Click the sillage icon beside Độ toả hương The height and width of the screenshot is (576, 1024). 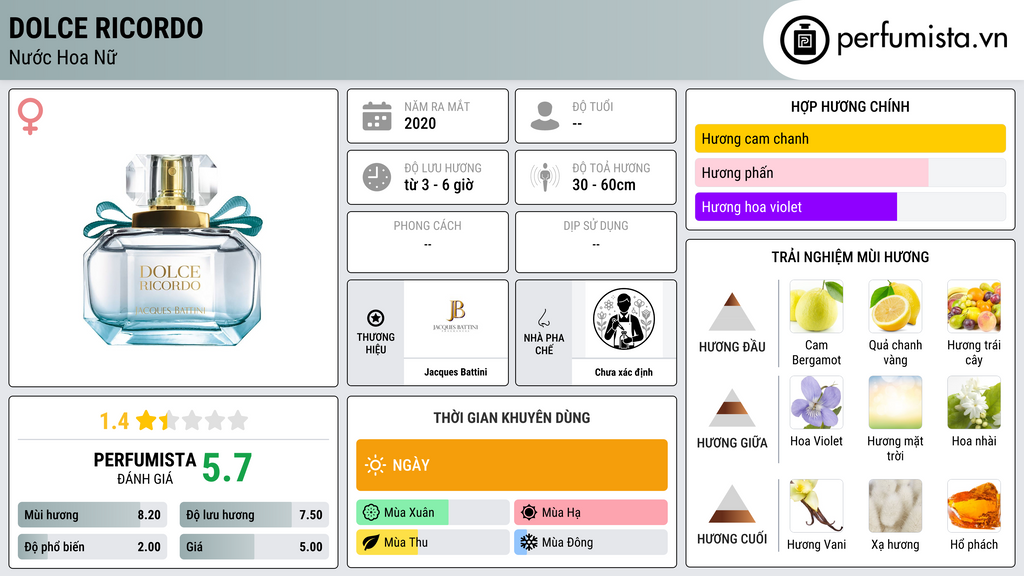tap(545, 177)
